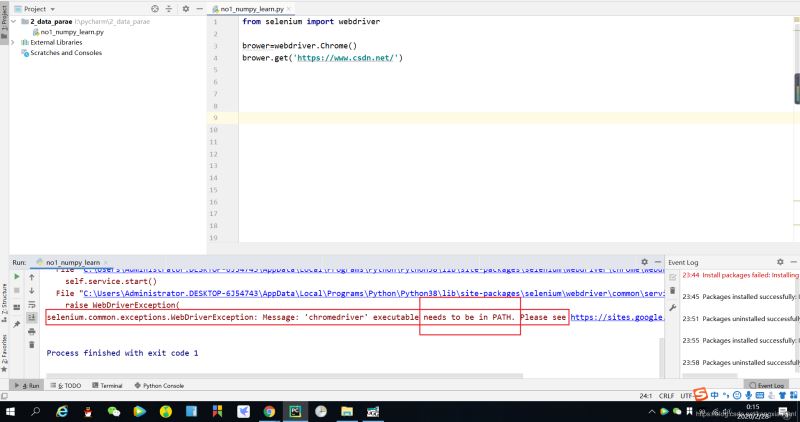Viewport: 800px width, 422px height.
Task: Click the up-arrow stack trace icon
Action: point(32,277)
